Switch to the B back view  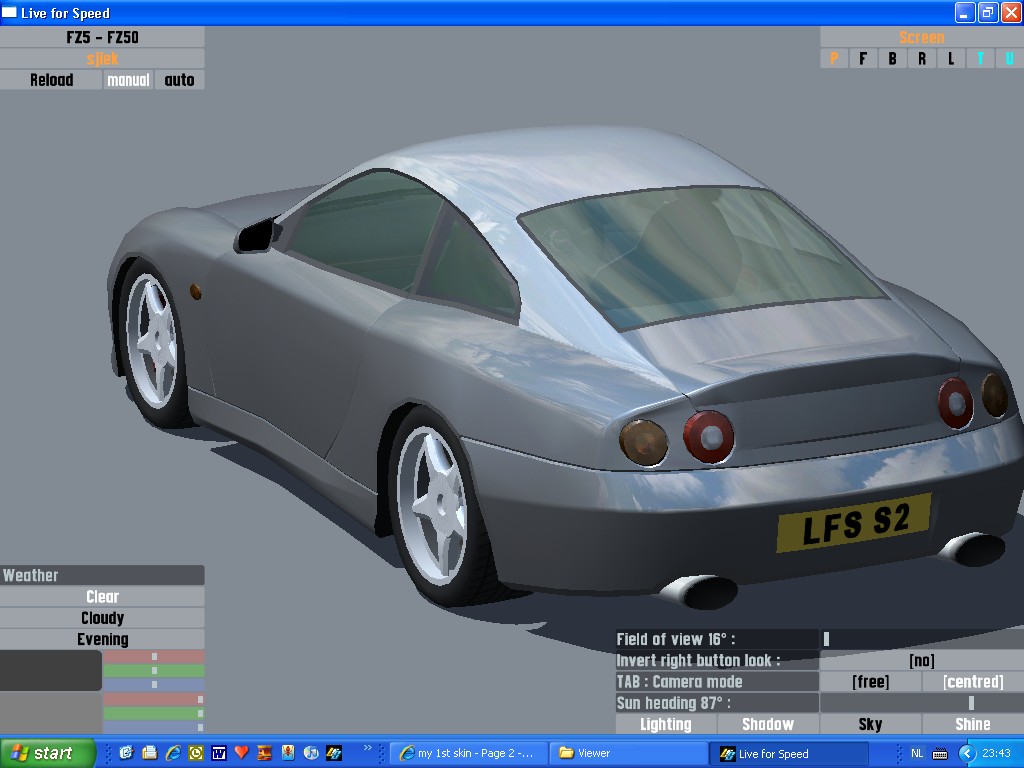click(x=892, y=59)
